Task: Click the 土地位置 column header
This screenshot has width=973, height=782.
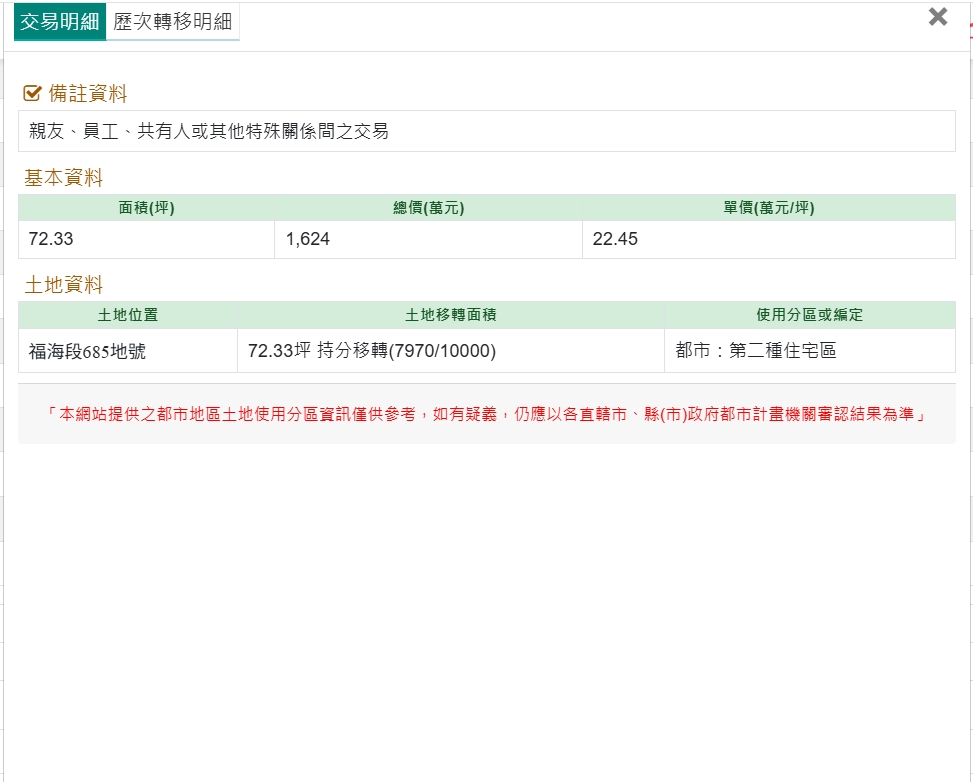Action: pos(127,315)
